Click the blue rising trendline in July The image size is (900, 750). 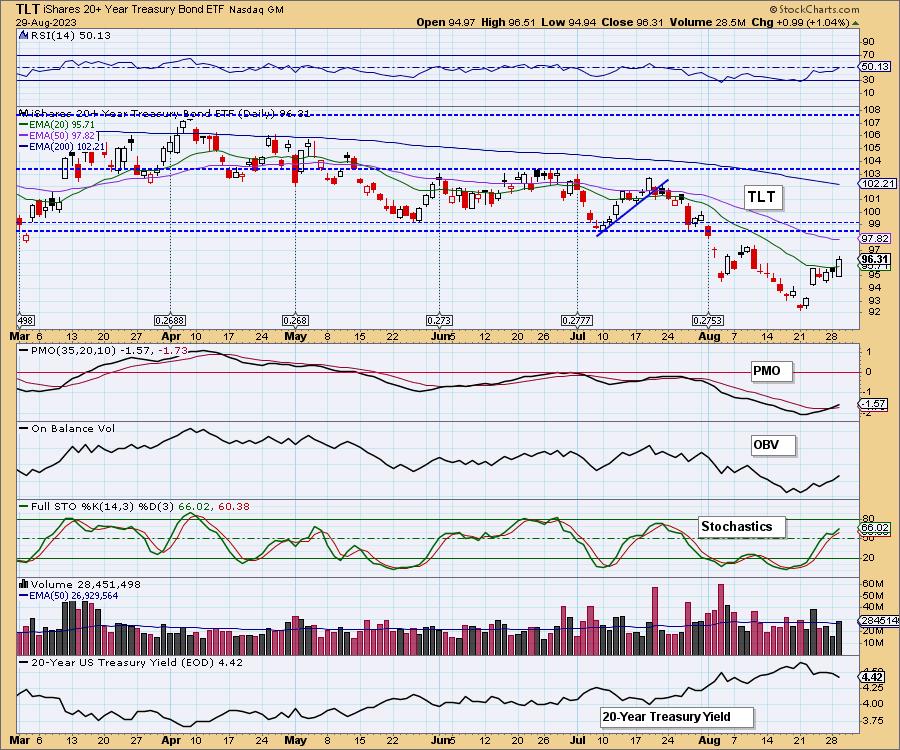(x=632, y=208)
